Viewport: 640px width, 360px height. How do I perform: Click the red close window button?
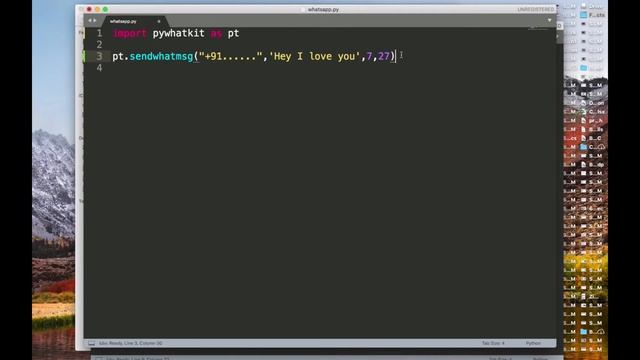tap(89, 9)
